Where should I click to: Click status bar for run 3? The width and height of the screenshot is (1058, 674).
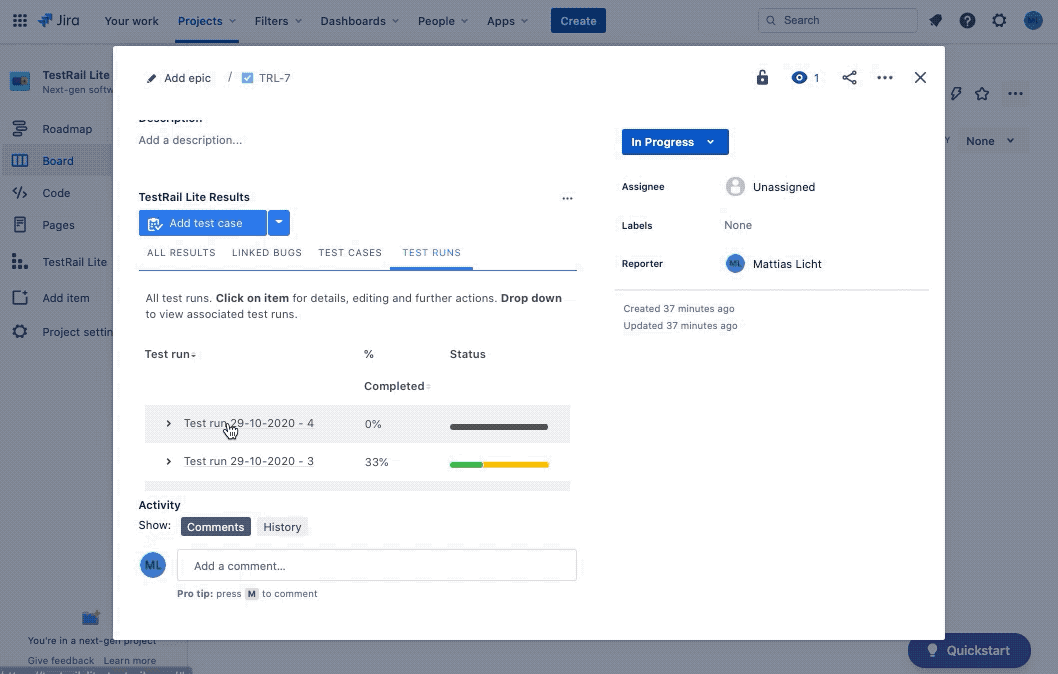click(499, 464)
